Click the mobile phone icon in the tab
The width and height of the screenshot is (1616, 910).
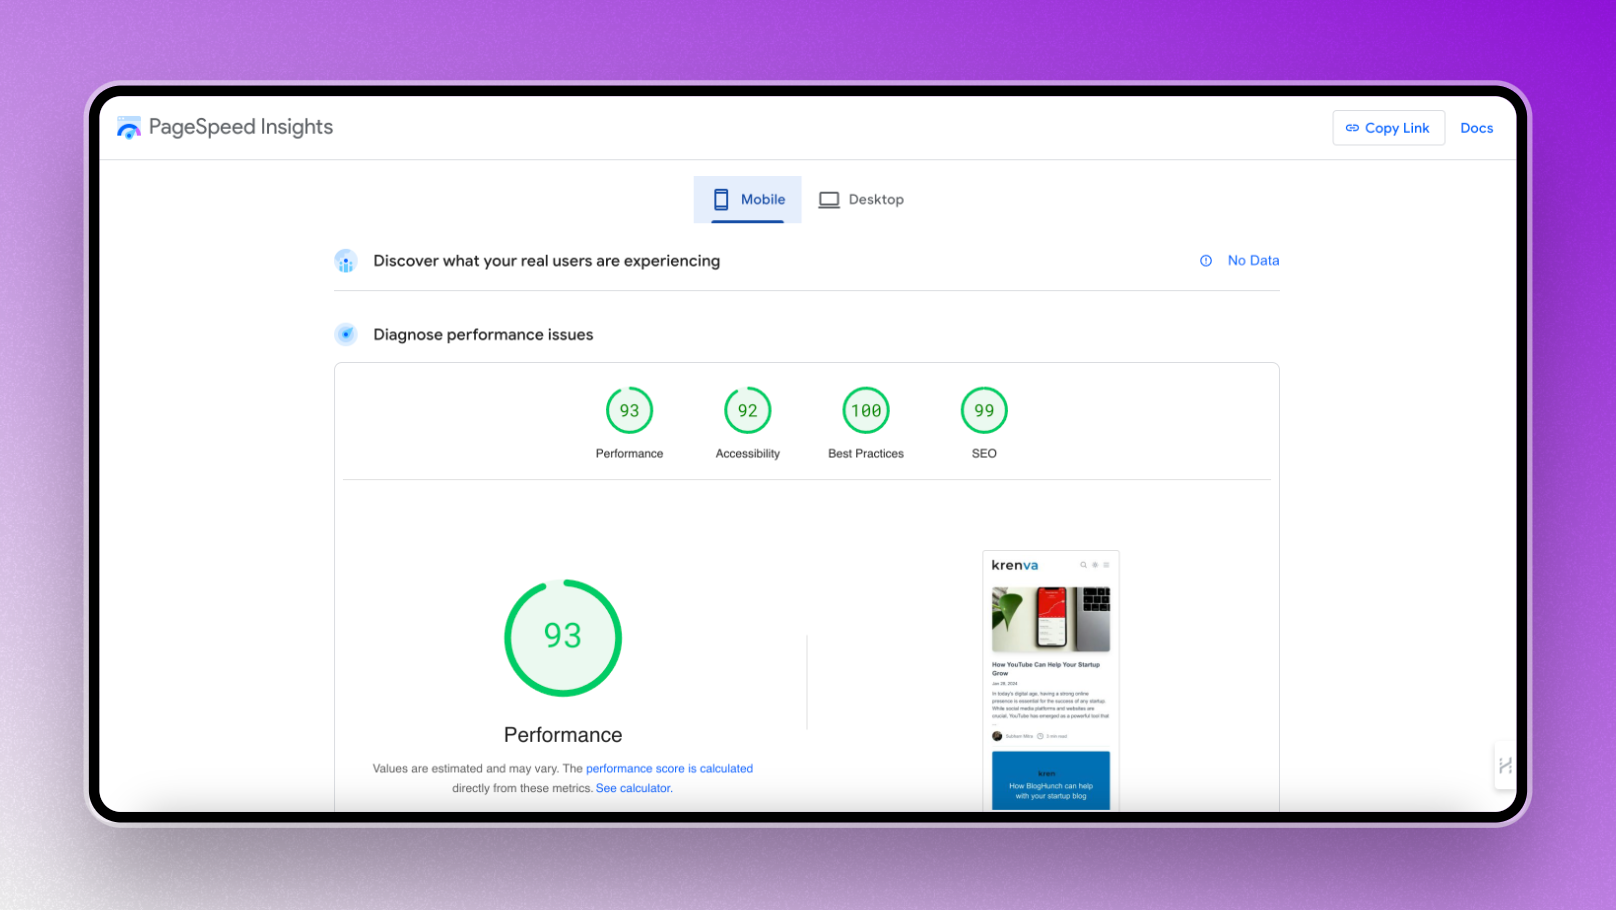coord(721,200)
